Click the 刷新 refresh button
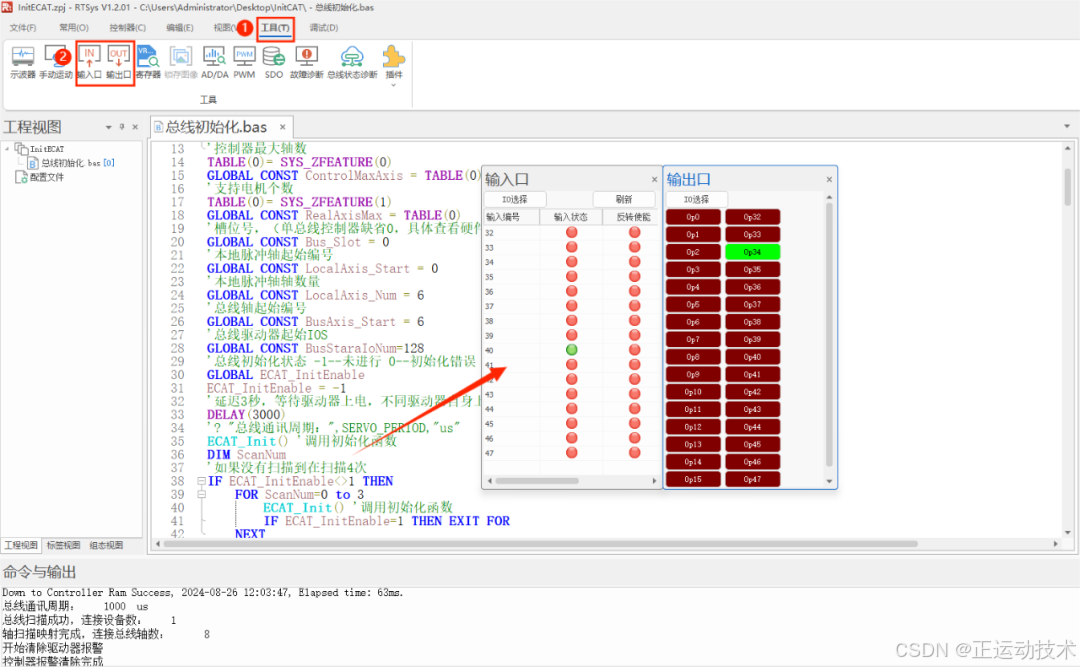This screenshot has width=1080, height=667. point(625,198)
